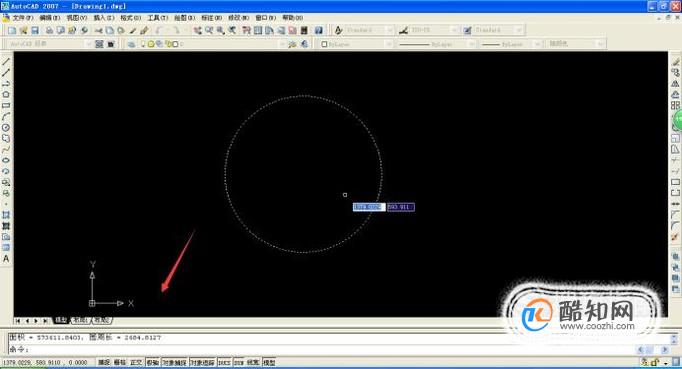Click the Cut scissors icon
The height and width of the screenshot is (369, 682).
click(x=99, y=30)
